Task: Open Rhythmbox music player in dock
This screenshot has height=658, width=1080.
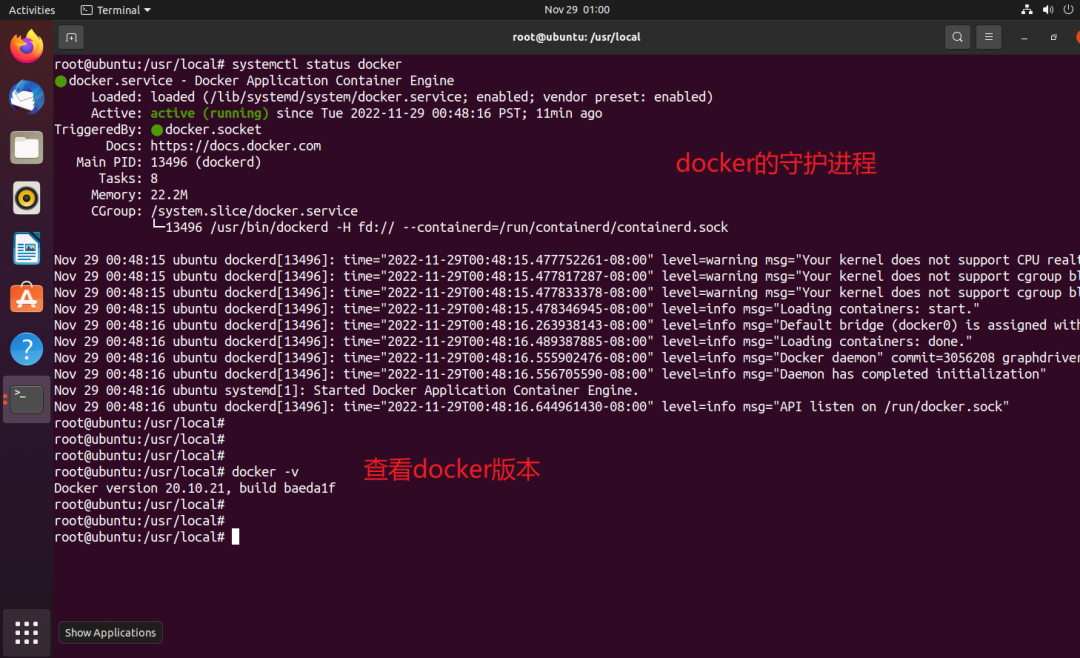Action: point(27,198)
